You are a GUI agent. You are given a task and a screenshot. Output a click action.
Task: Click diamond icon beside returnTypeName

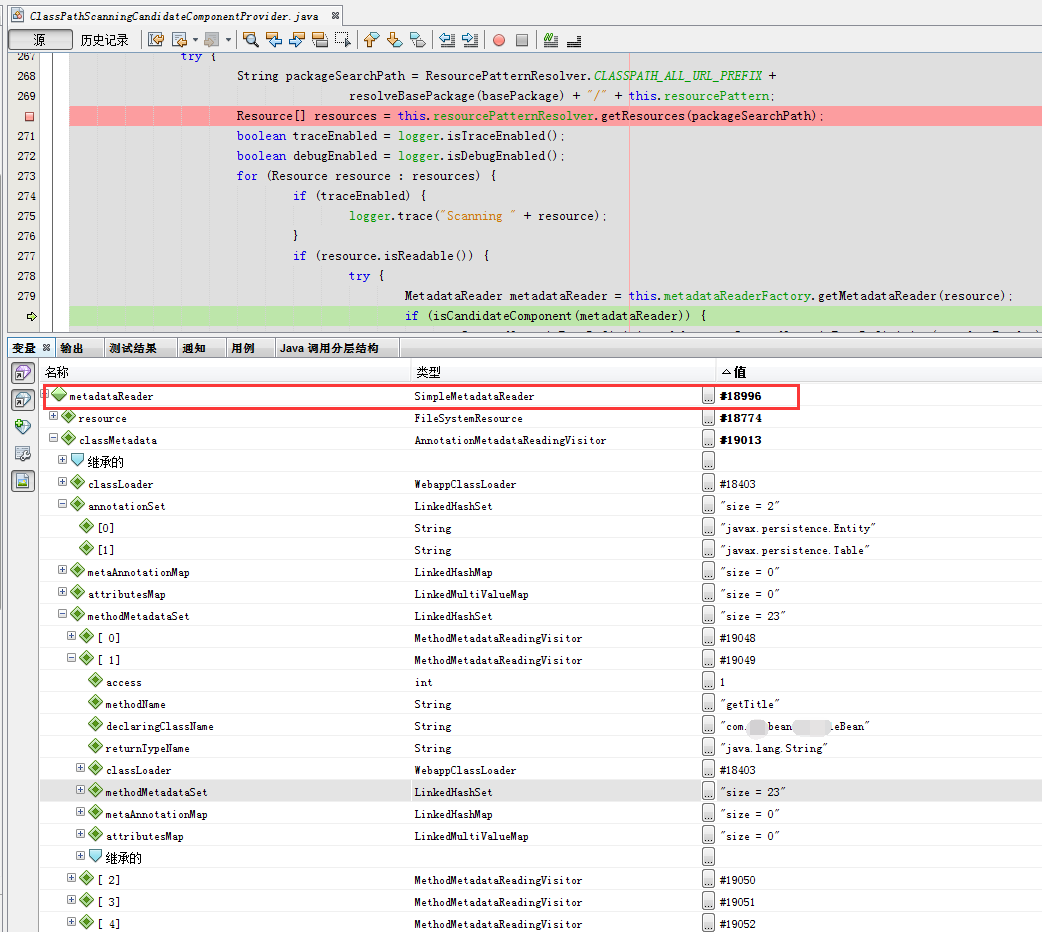[x=96, y=747]
